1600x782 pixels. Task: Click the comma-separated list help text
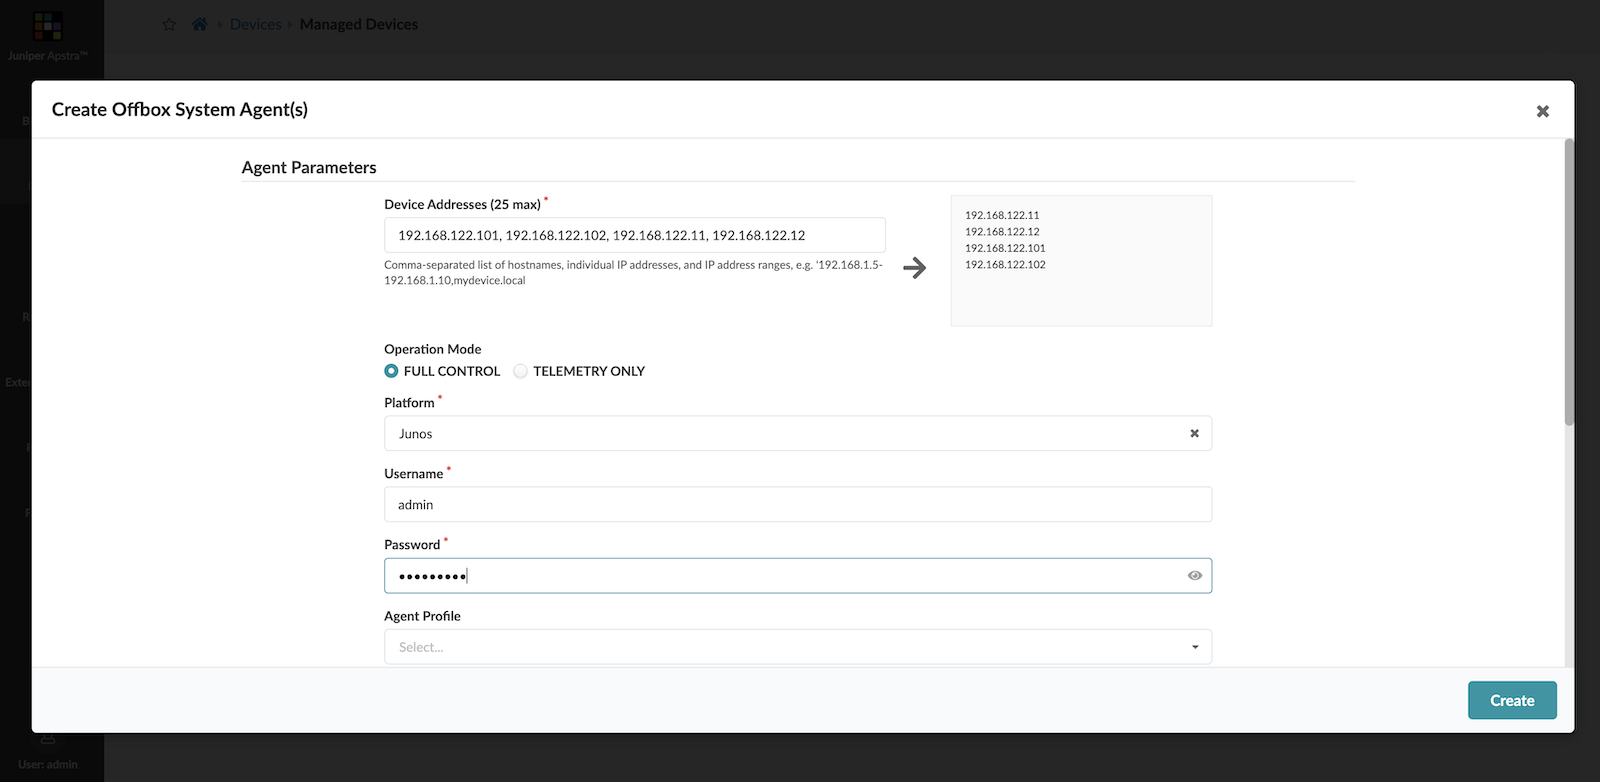click(633, 273)
